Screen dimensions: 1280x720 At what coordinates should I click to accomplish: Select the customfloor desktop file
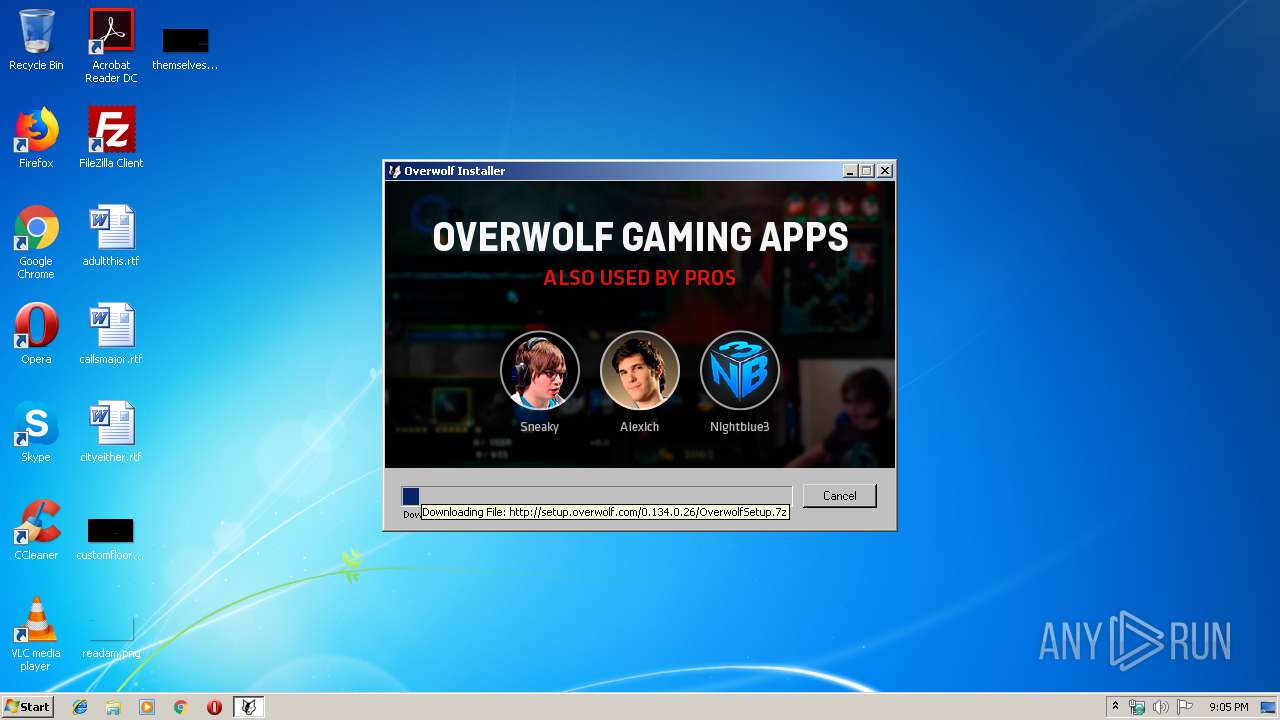[x=110, y=539]
